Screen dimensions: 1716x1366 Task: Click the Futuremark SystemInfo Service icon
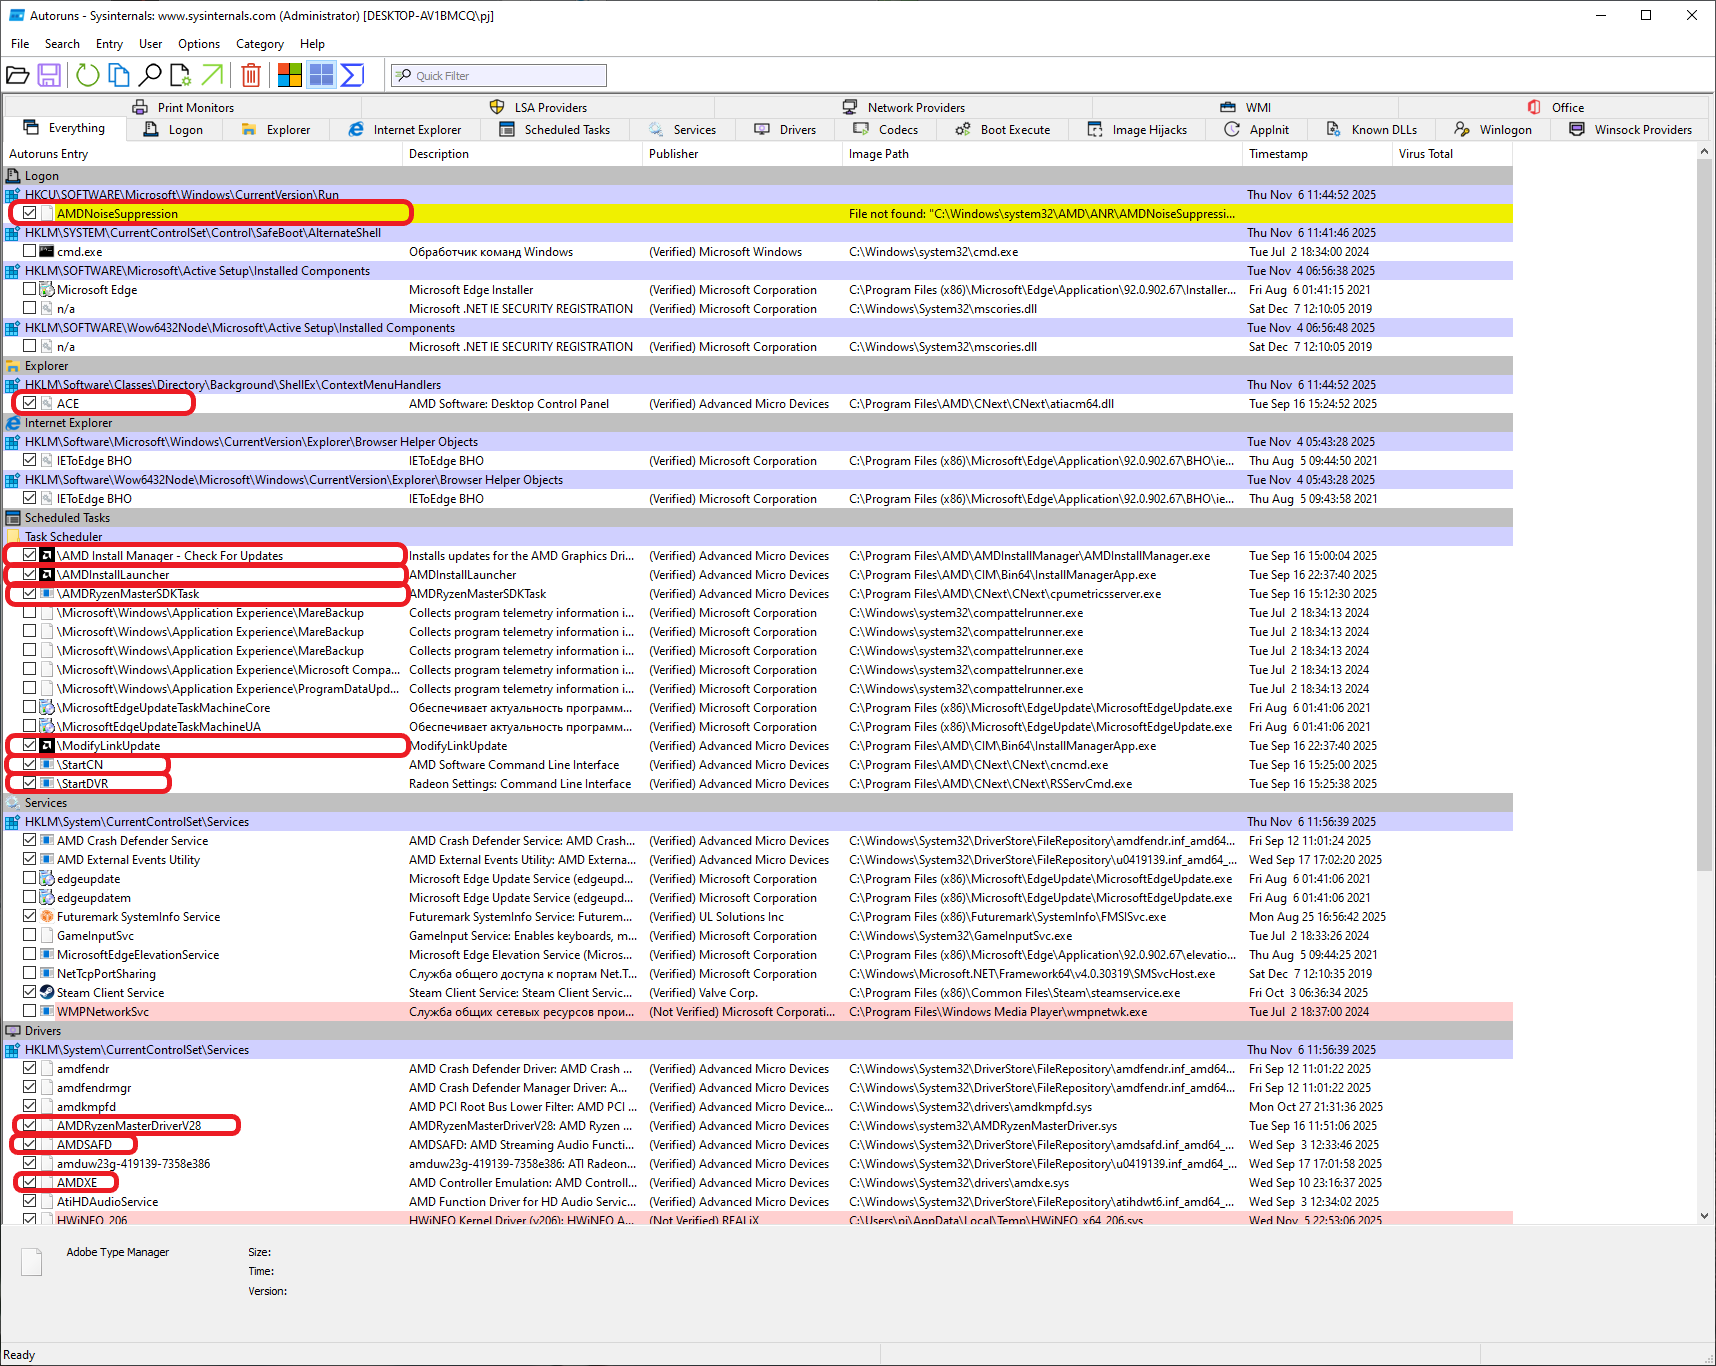47,917
